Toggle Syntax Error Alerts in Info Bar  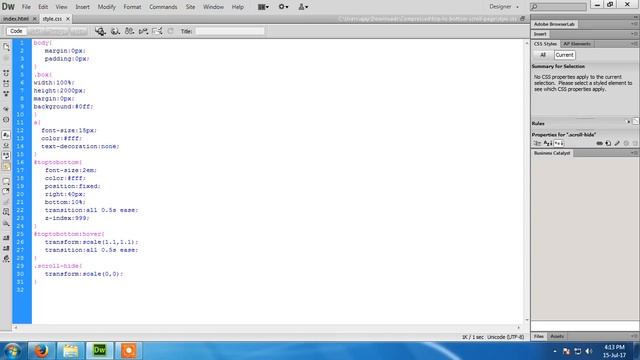point(6,166)
